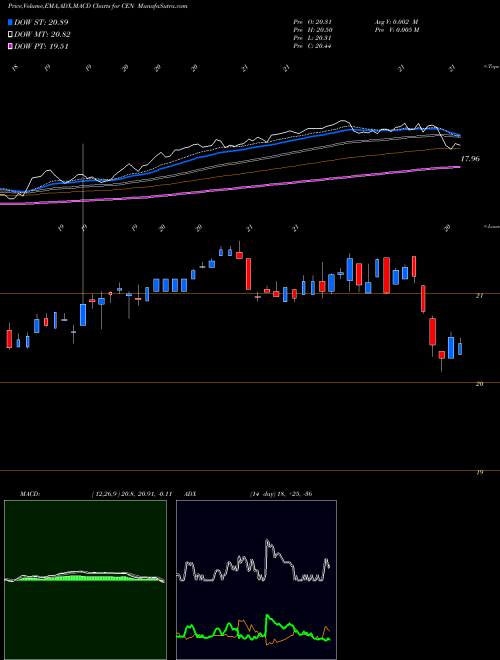Click the MACD: panel heading
Screen dimensions: 500x660
[30, 494]
